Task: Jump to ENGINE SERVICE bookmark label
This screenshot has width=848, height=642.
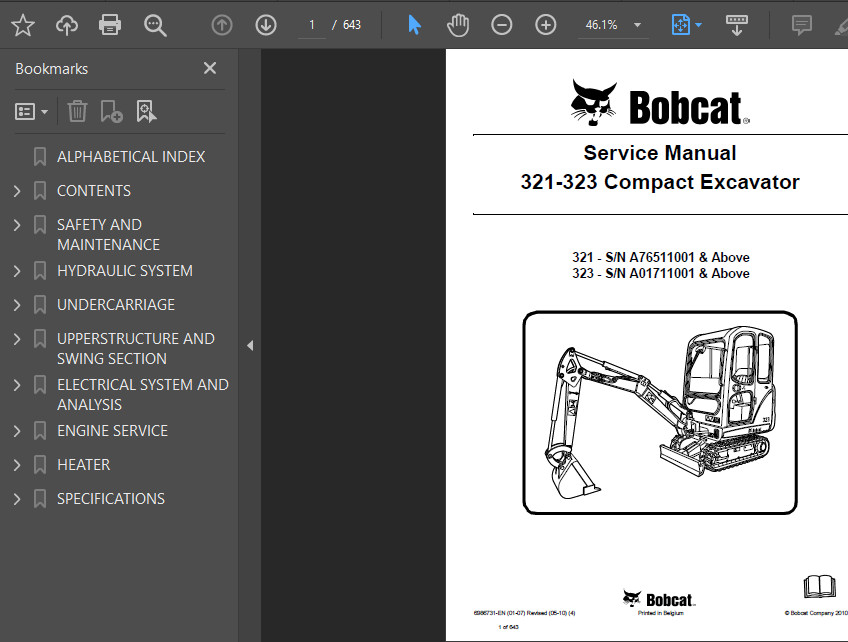Action: click(x=112, y=431)
